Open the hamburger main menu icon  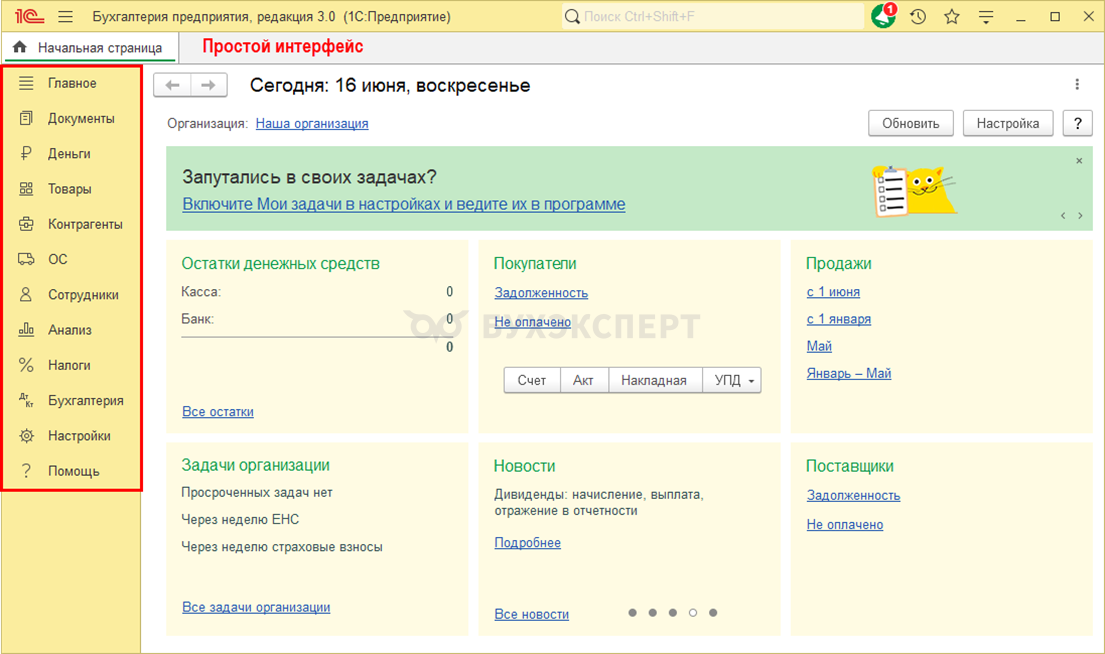[x=66, y=16]
